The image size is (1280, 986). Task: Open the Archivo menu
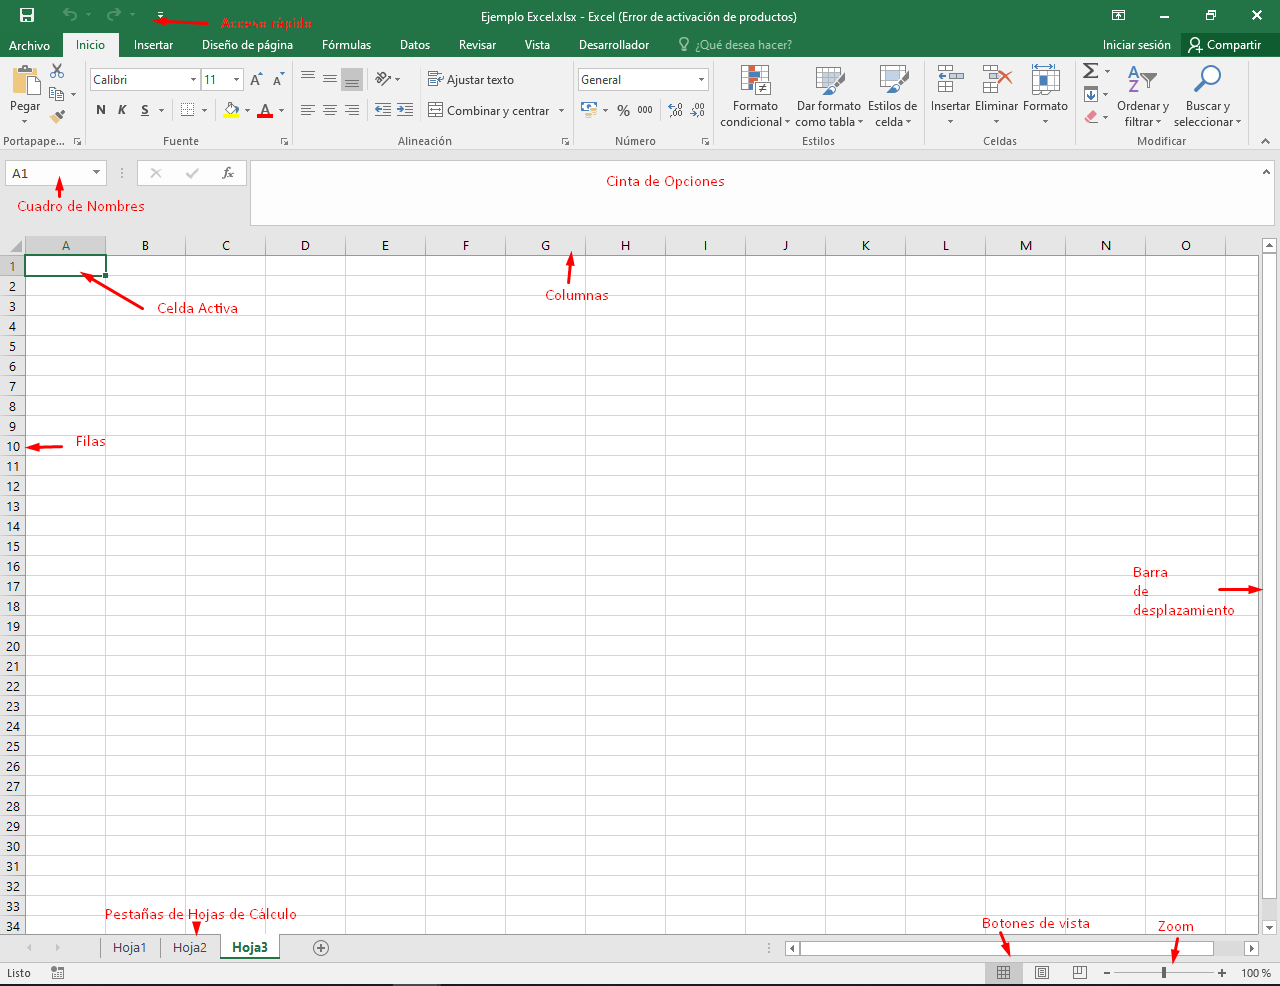coord(29,45)
